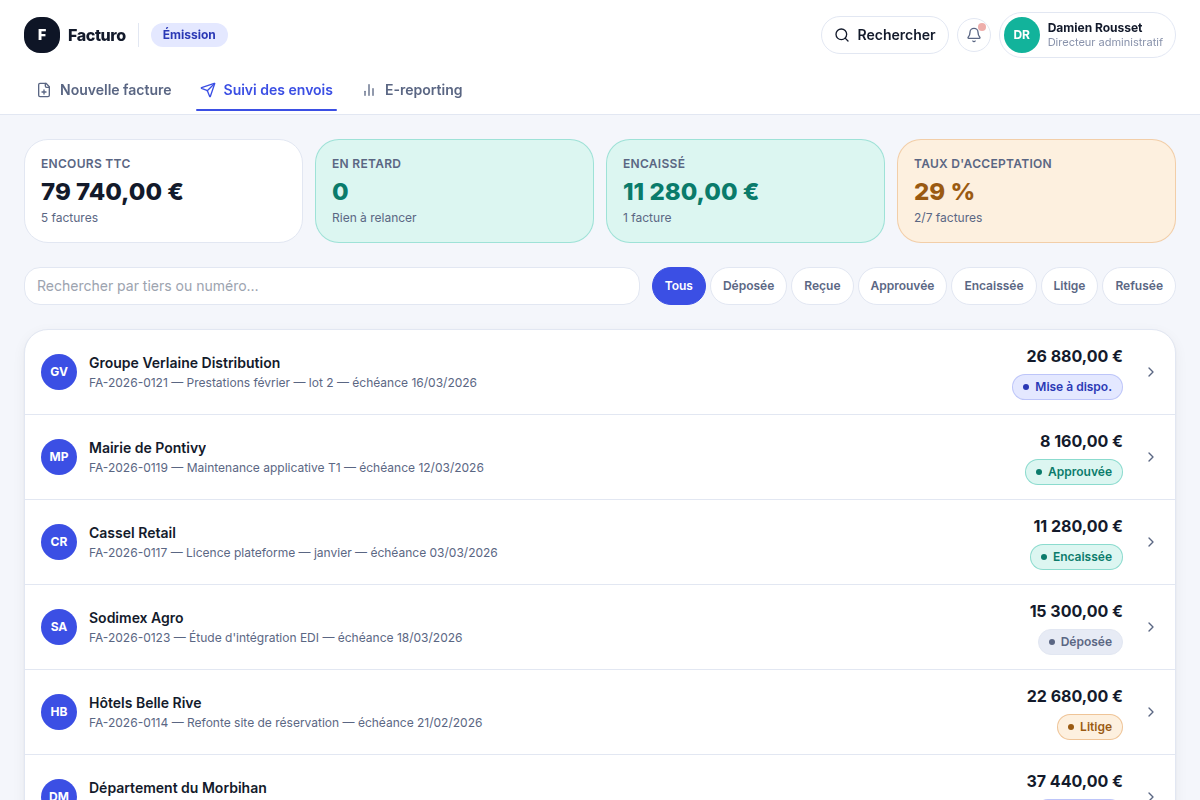Click the Mise à dispo. status badge

click(x=1067, y=387)
